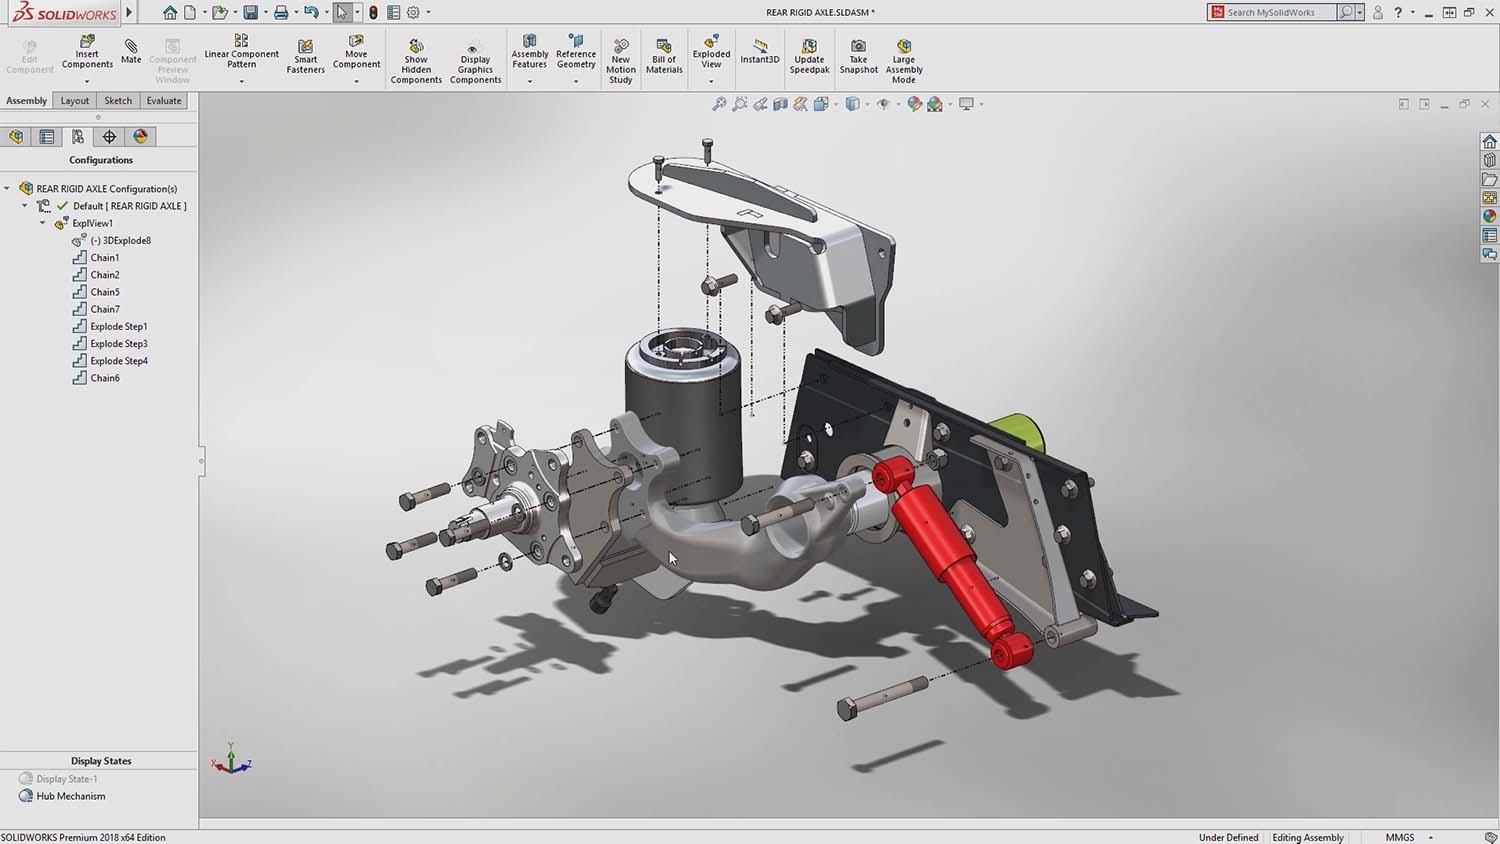Toggle Hide/Show Items eye in heads-up toolbar

click(883, 104)
